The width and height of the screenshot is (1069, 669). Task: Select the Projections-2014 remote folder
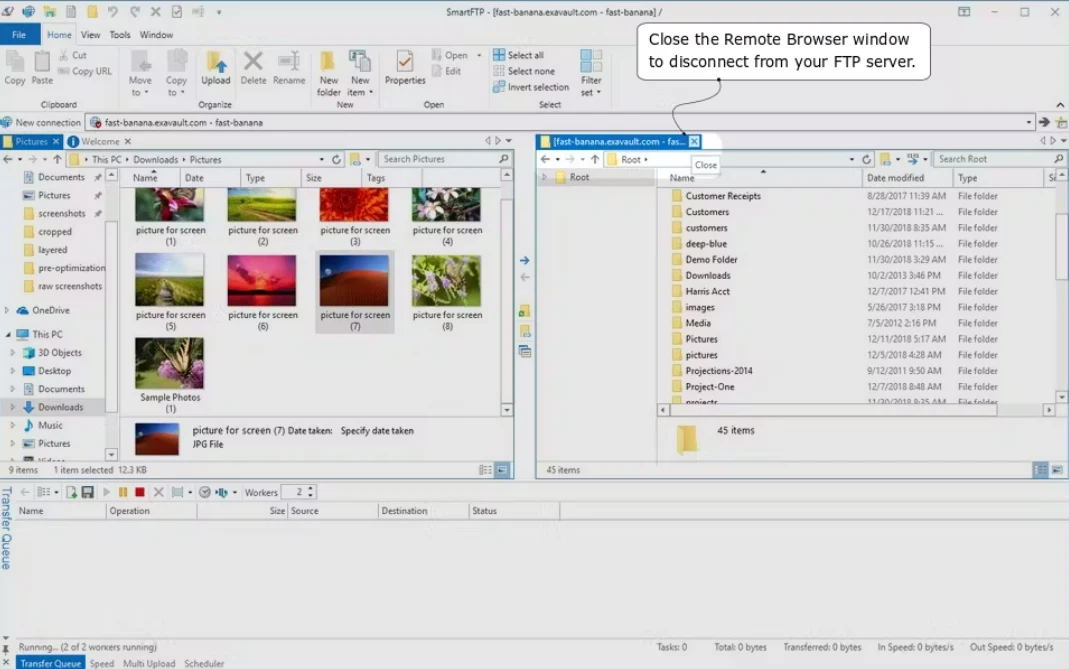point(719,371)
